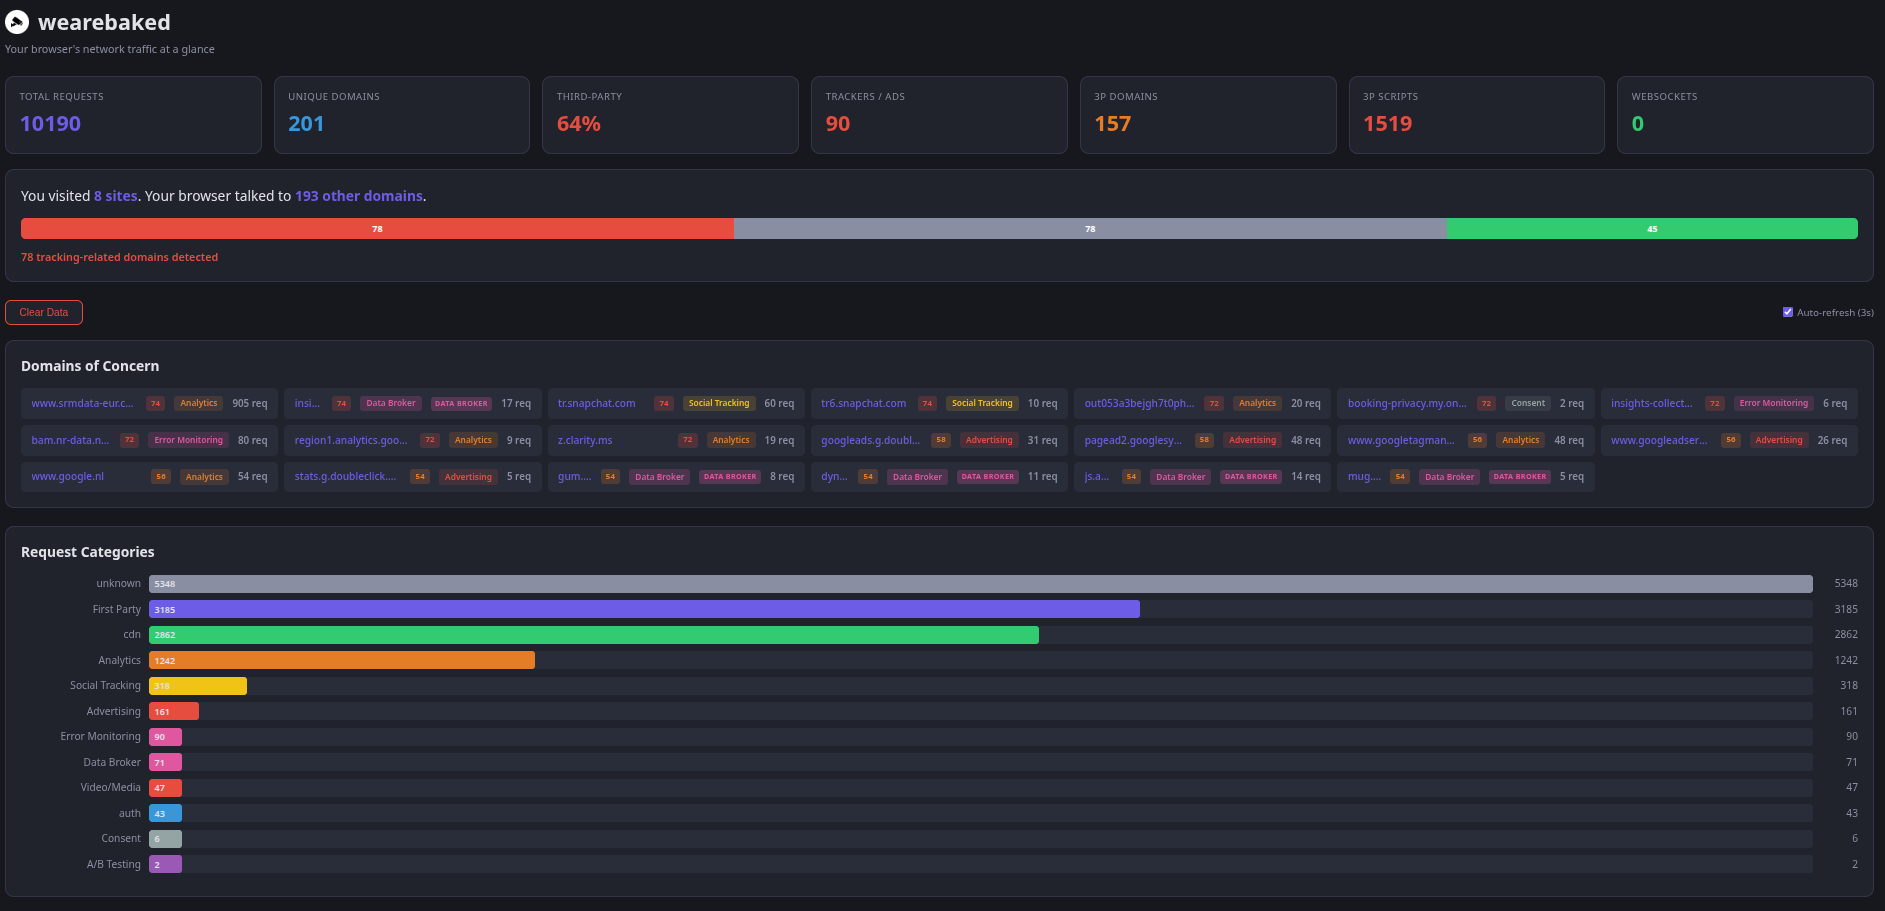Open the www.googleadser… domain link

pyautogui.click(x=1659, y=440)
